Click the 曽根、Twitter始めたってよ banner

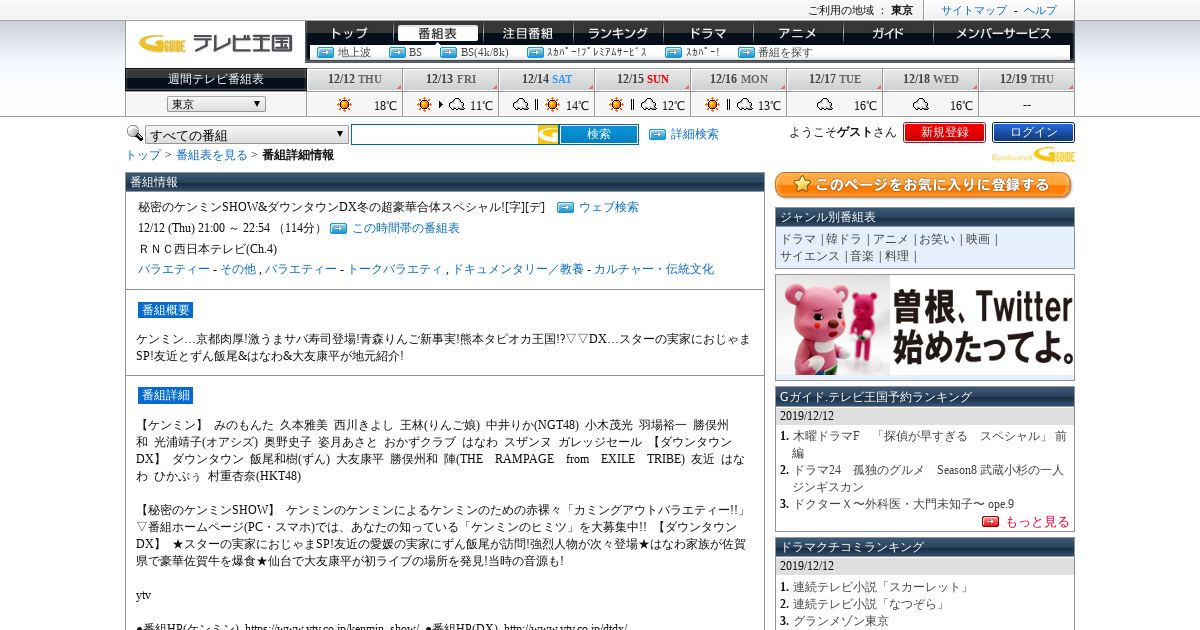tap(925, 327)
